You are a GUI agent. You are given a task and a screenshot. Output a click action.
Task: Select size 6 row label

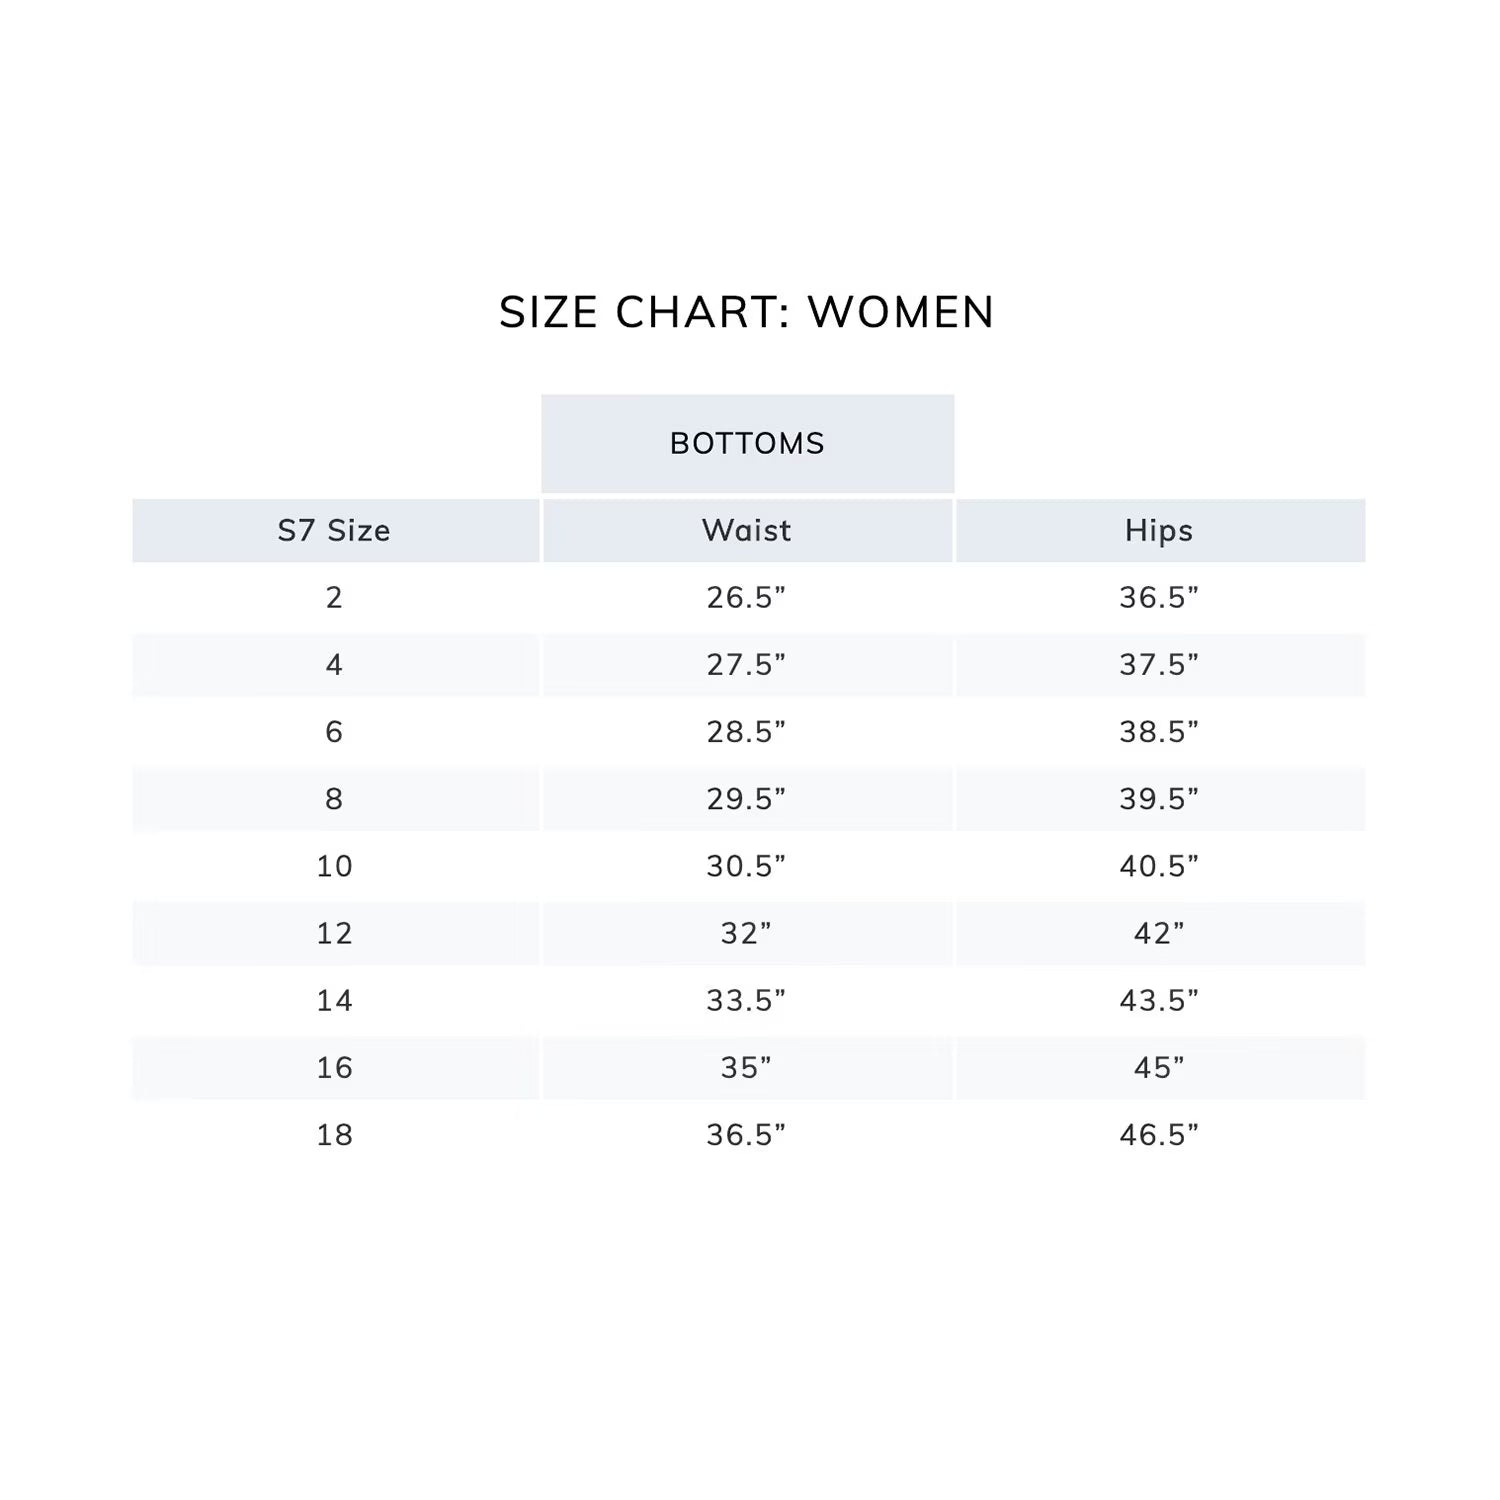[334, 731]
